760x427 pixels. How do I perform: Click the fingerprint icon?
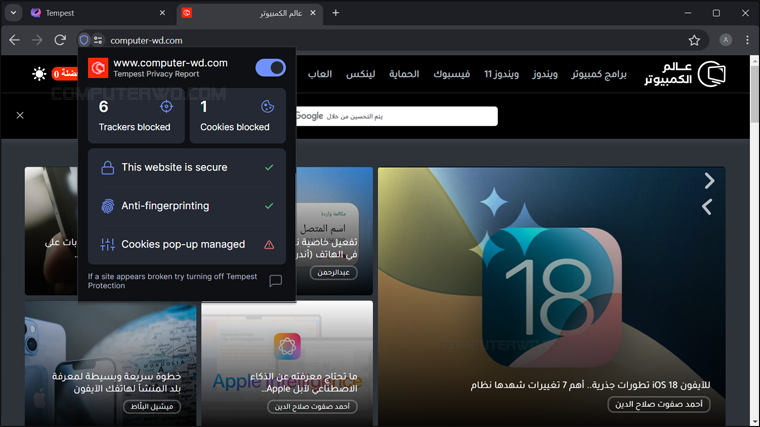coord(108,206)
